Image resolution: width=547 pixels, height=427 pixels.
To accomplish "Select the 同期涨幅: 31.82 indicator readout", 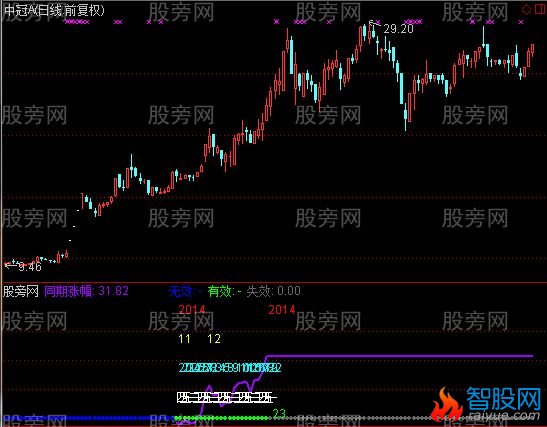I will pos(87,291).
